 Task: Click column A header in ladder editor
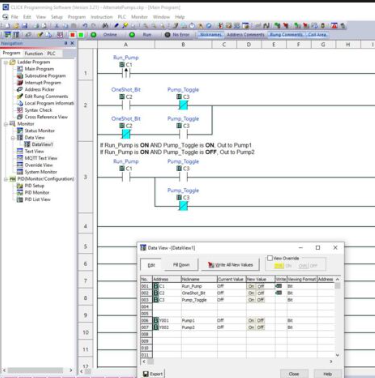click(x=126, y=44)
